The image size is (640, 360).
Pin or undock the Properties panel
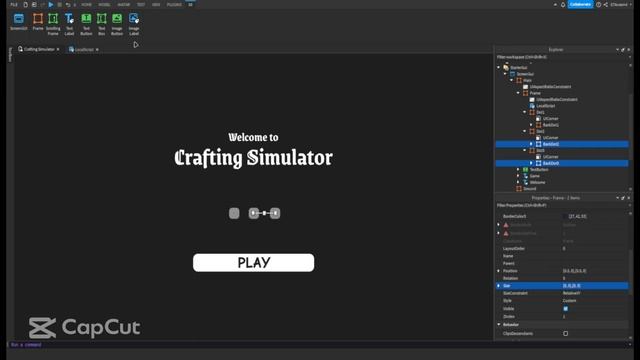pos(623,198)
